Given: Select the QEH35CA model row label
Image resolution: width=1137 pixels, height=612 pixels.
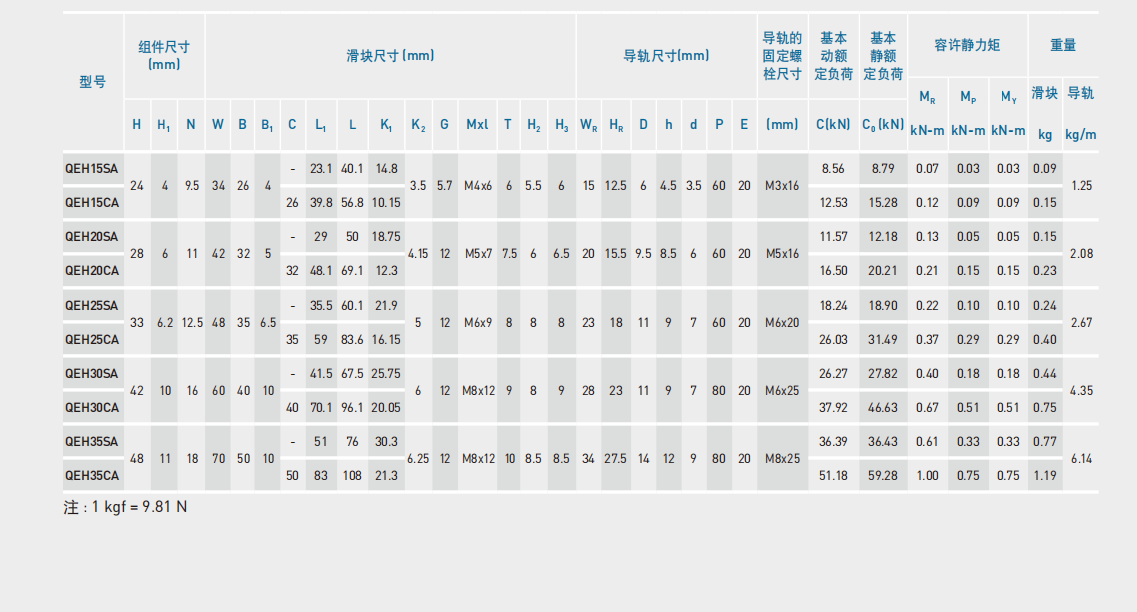Looking at the screenshot, I should coord(91,475).
